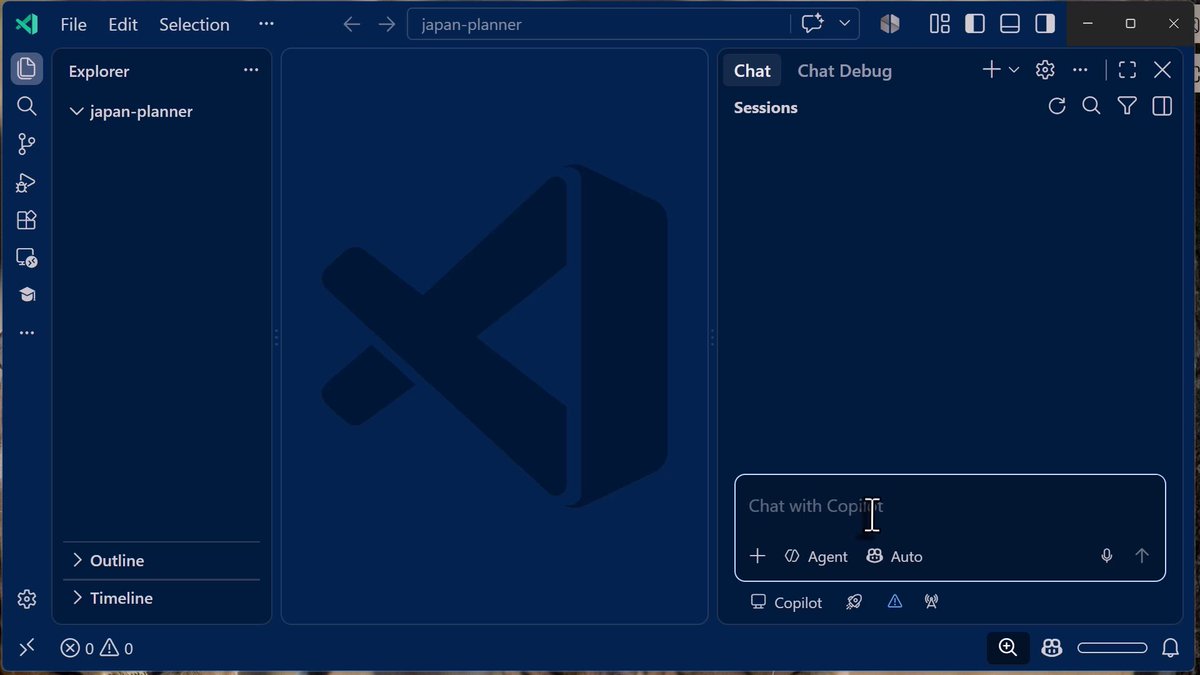Open the File menu

[x=73, y=24]
